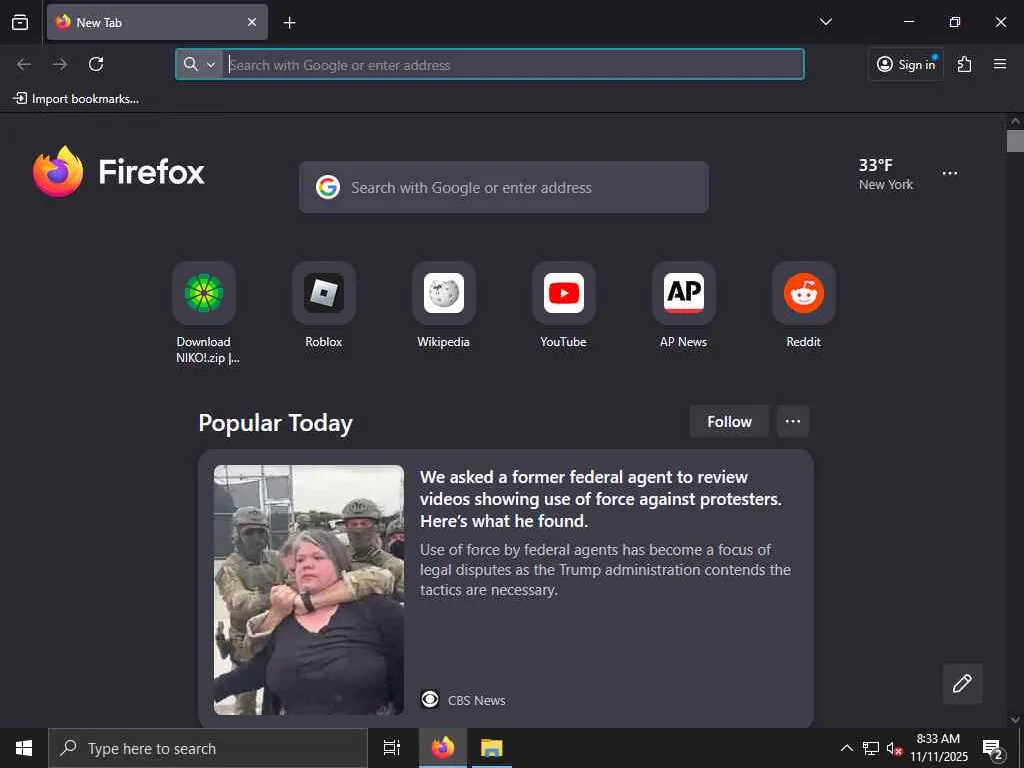Click the scrollbar down arrow
1024x768 pixels.
1015,720
